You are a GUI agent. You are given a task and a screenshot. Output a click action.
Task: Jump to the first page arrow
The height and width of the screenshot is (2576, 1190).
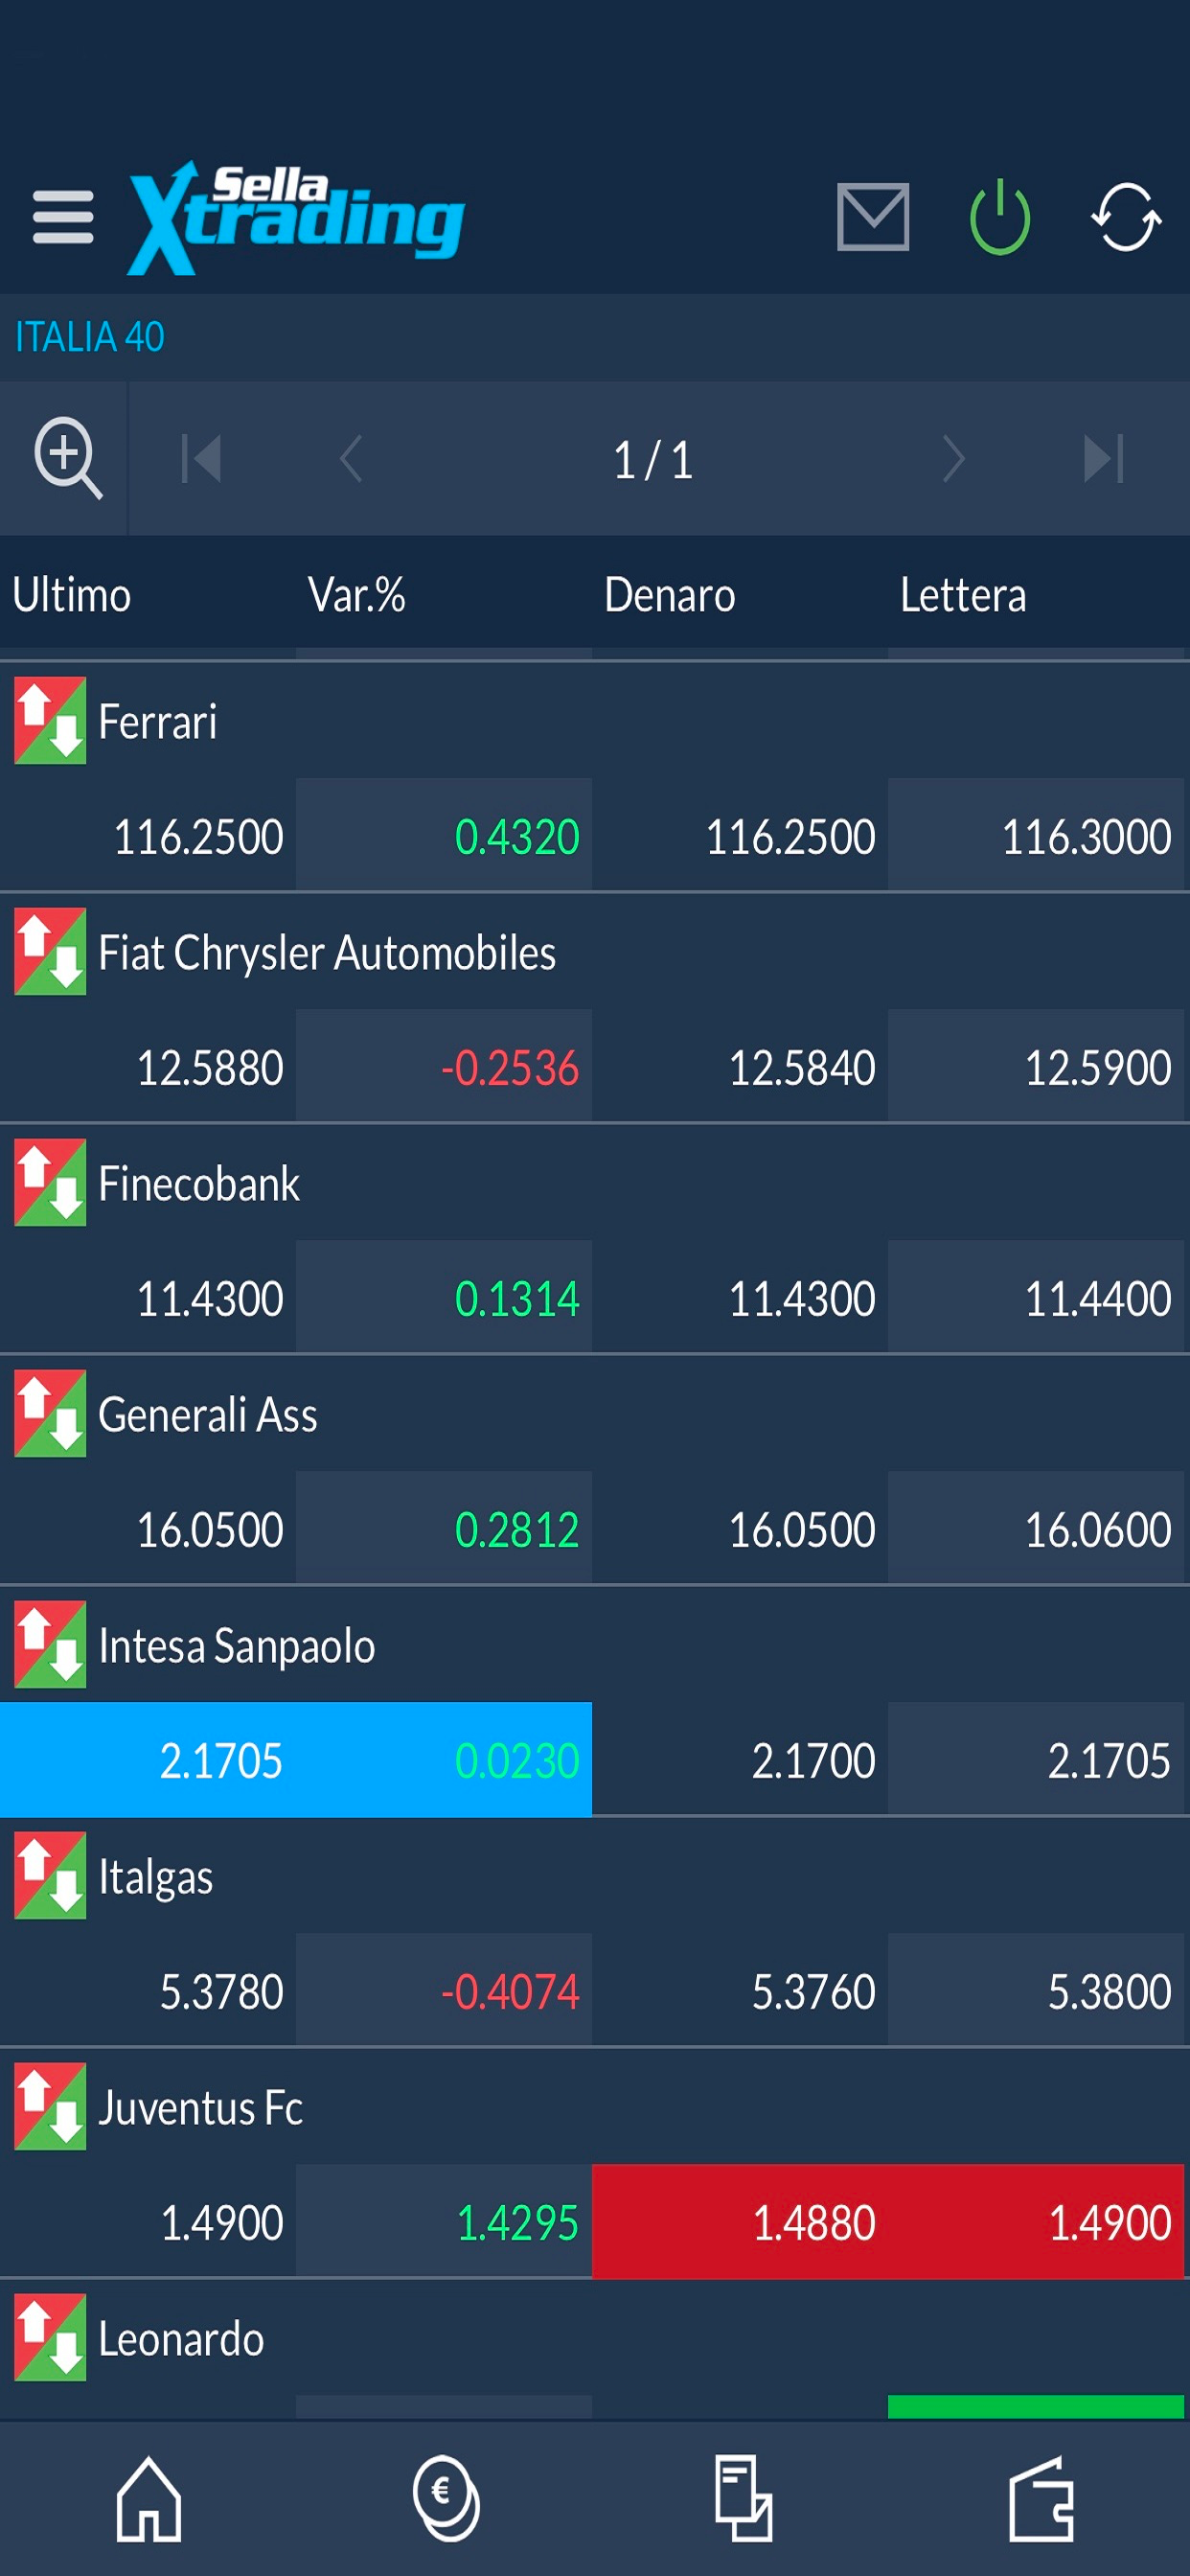tap(201, 459)
